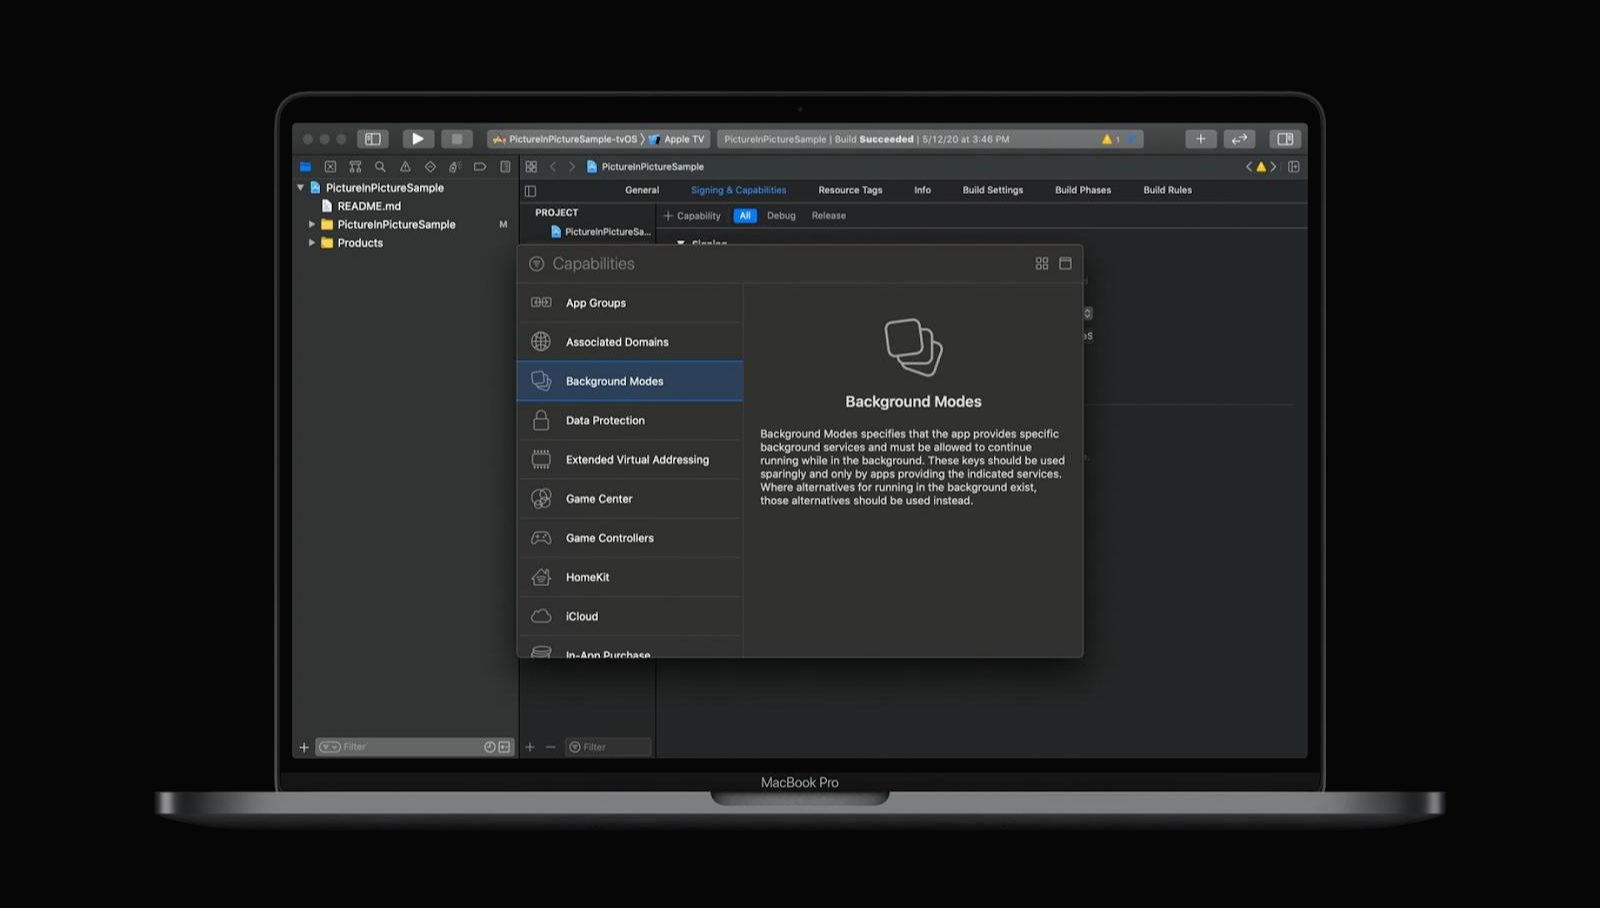The width and height of the screenshot is (1600, 908).
Task: Hide the project and targets list sidebar
Action: pos(531,191)
